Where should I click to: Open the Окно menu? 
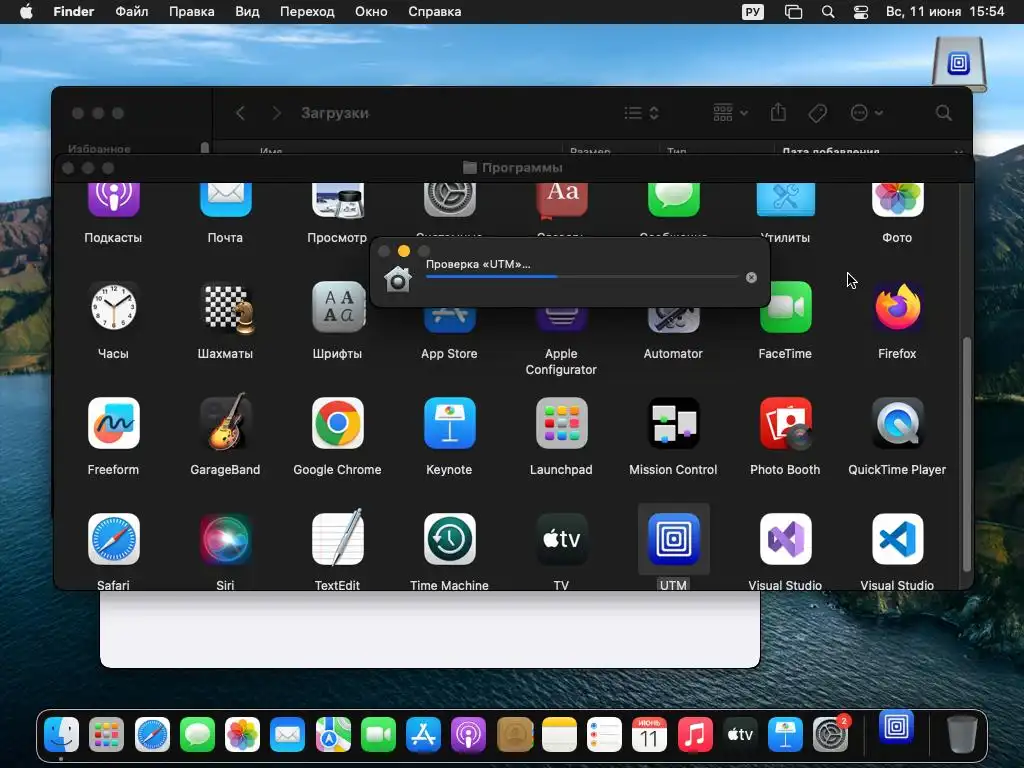[371, 12]
